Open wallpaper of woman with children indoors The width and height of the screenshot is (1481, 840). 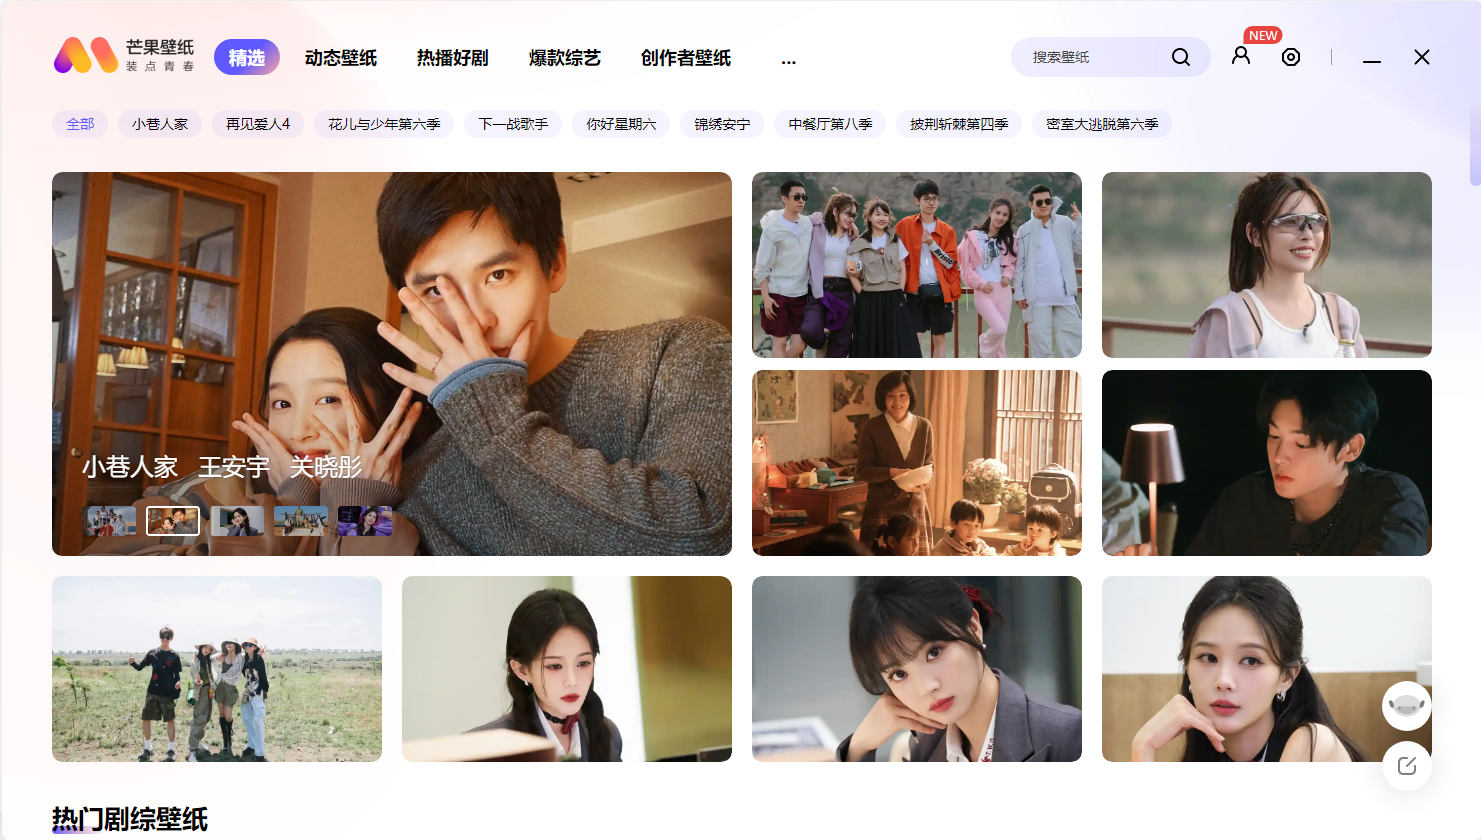click(x=917, y=463)
